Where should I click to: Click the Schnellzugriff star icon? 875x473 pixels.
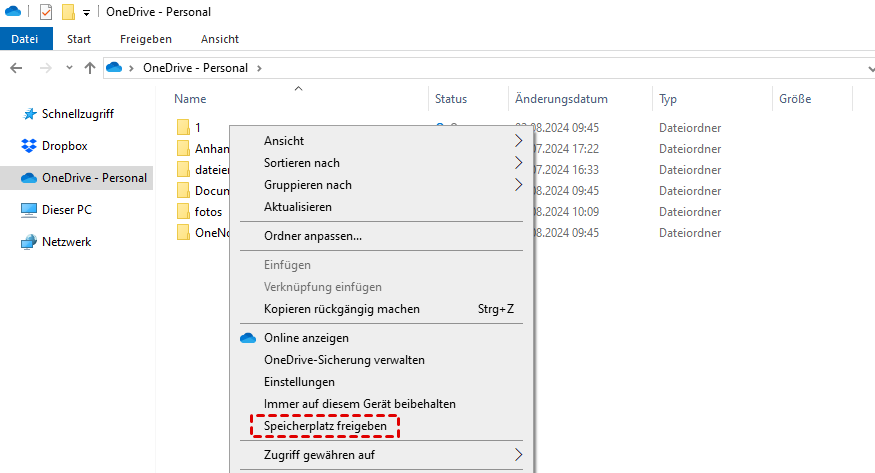click(30, 114)
